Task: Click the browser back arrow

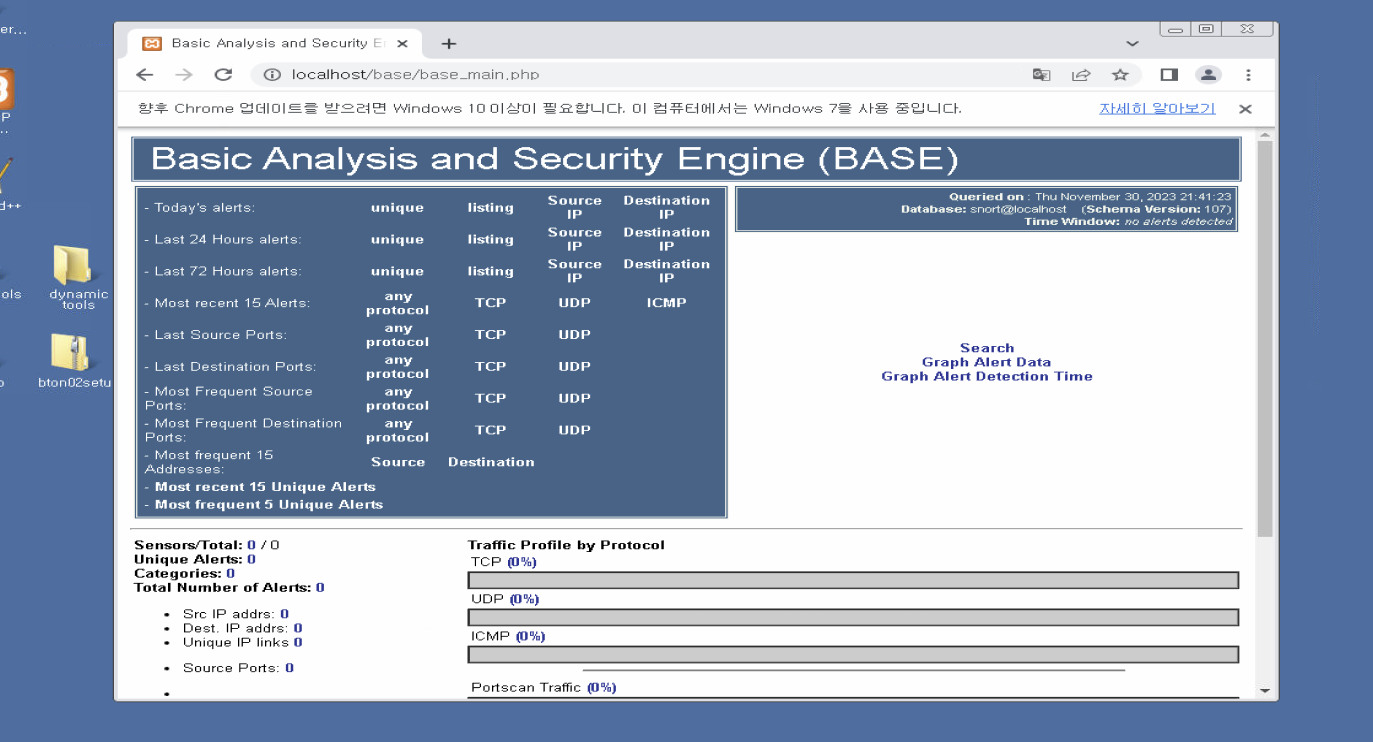Action: pos(145,75)
